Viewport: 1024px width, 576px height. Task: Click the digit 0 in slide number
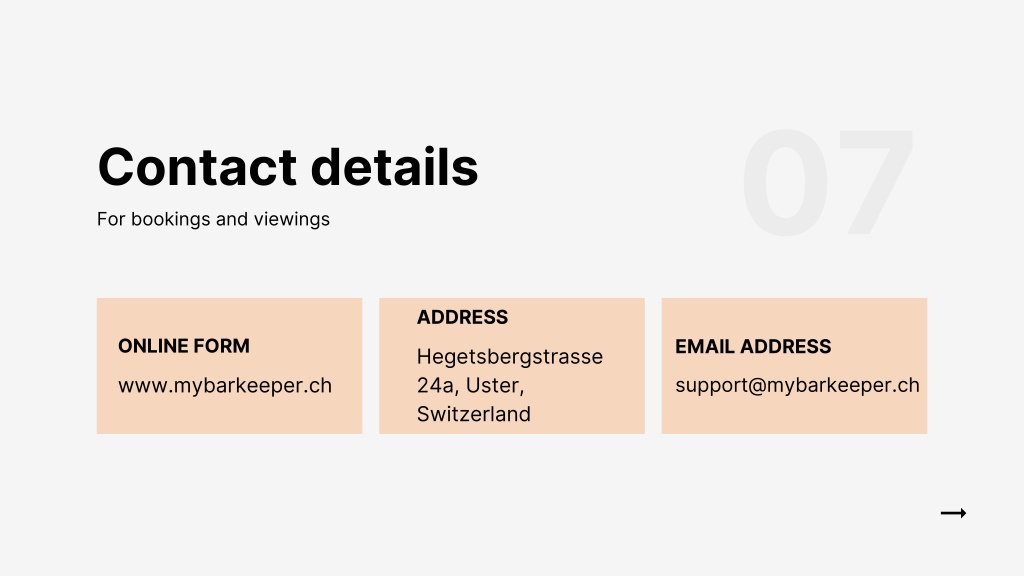coord(786,182)
